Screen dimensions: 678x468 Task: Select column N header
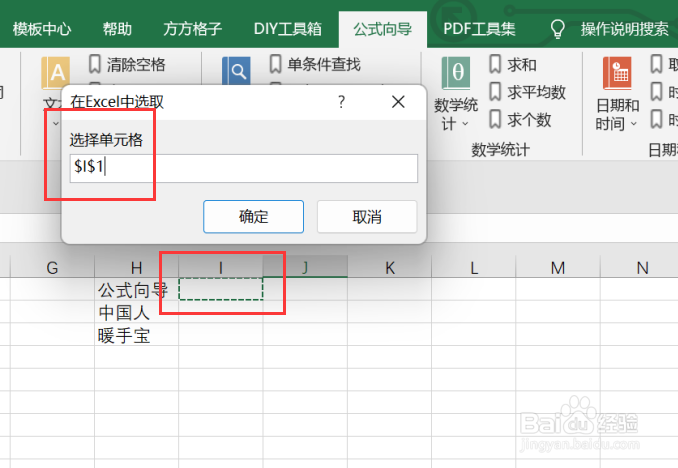coord(642,268)
